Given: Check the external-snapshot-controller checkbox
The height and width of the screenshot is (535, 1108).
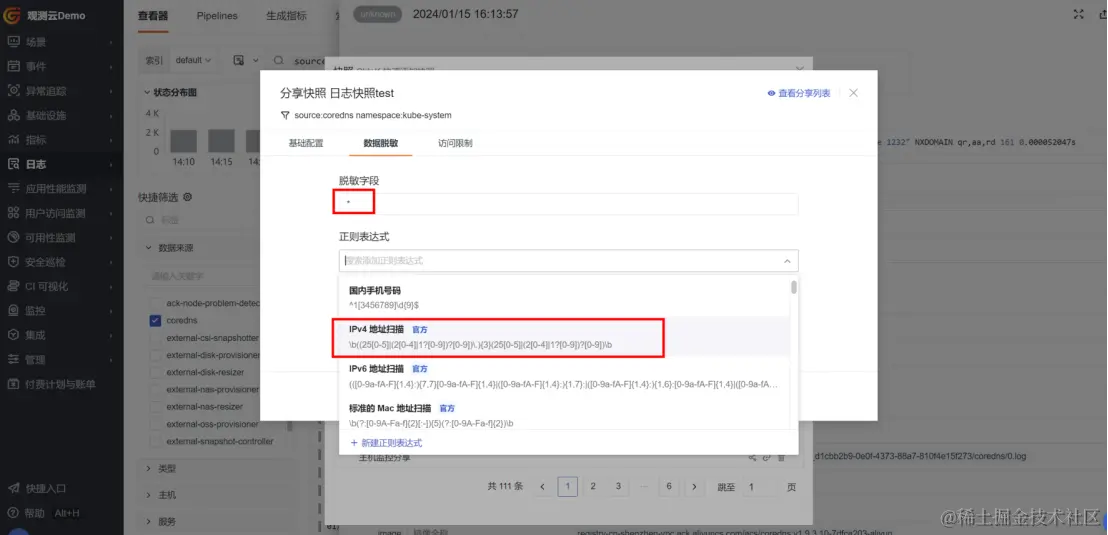Looking at the screenshot, I should click(155, 441).
